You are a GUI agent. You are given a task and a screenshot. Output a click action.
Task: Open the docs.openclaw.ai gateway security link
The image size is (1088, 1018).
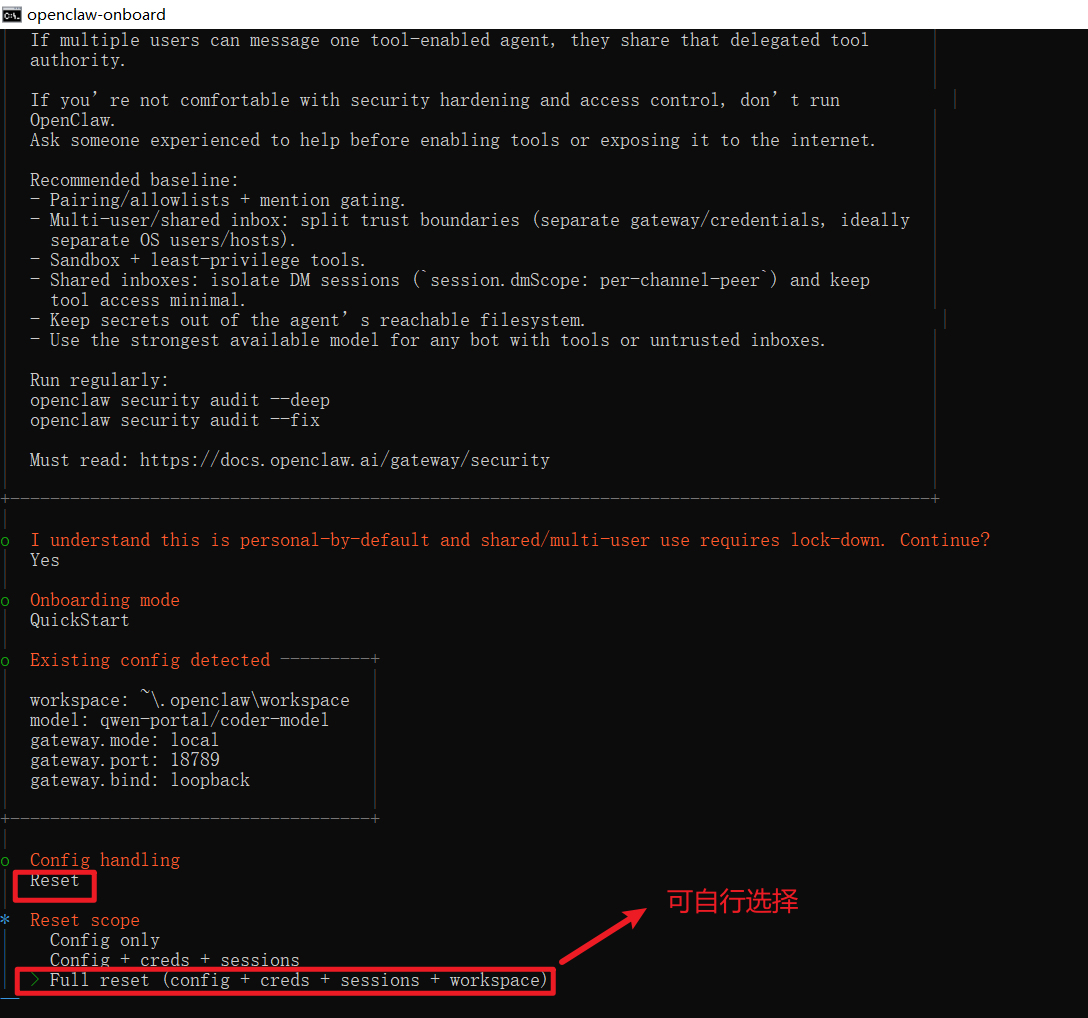pyautogui.click(x=345, y=460)
